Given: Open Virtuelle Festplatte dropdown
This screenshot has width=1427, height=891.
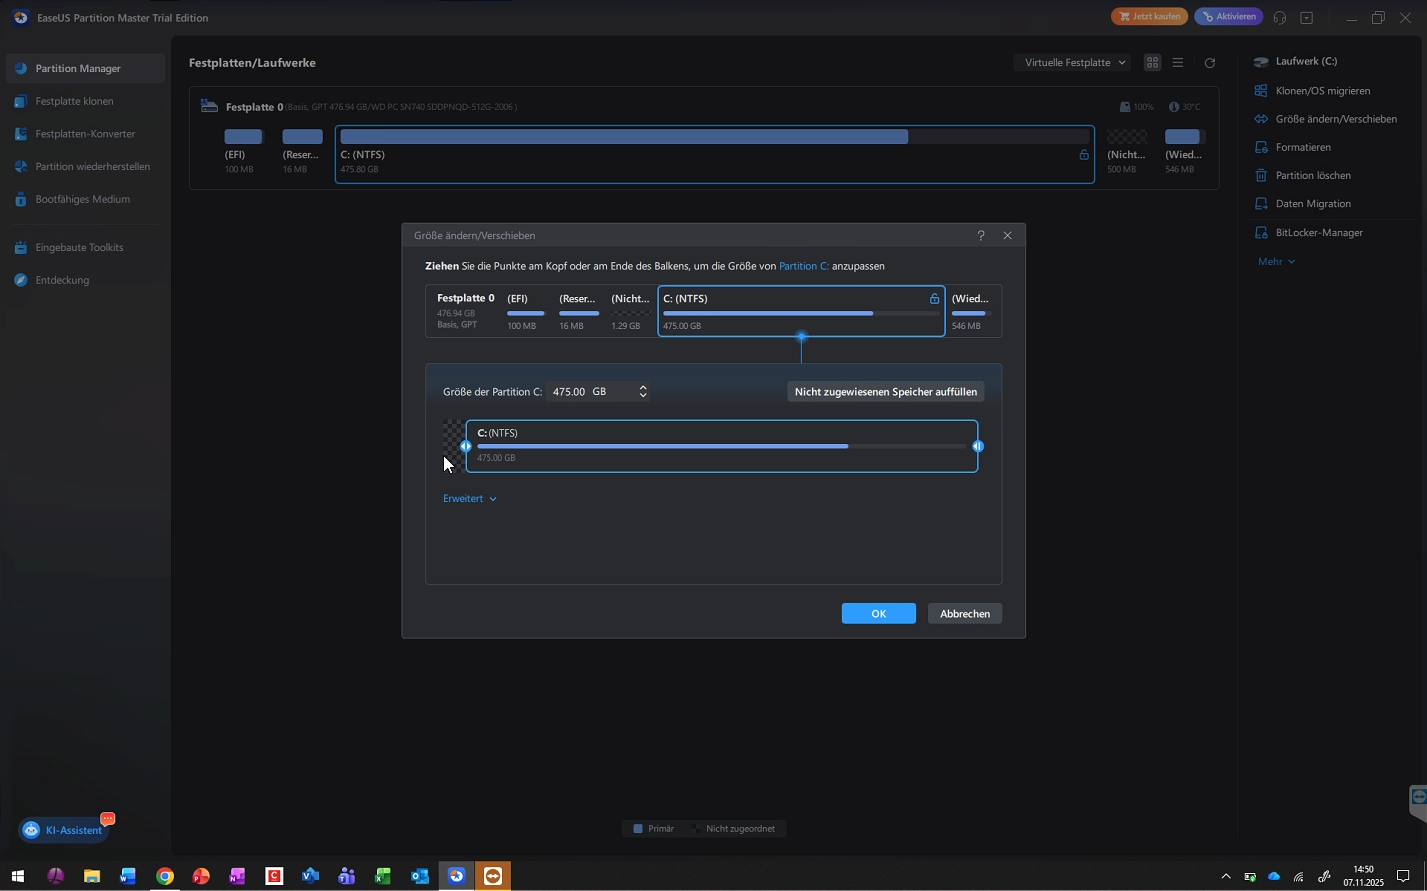Looking at the screenshot, I should click(x=1073, y=63).
